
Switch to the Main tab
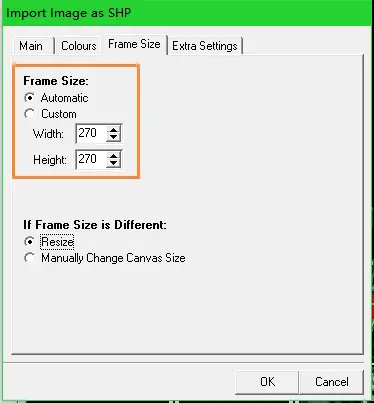[x=33, y=46]
